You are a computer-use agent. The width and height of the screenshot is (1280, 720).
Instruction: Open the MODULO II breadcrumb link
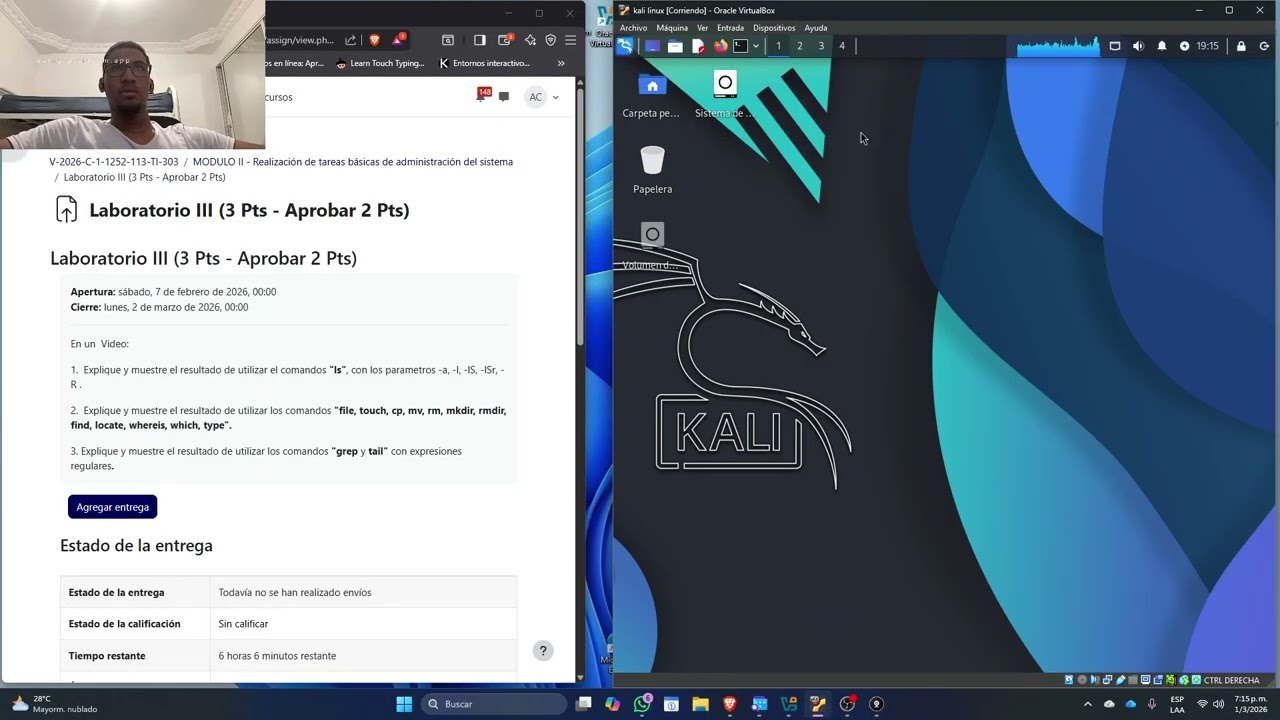point(353,162)
